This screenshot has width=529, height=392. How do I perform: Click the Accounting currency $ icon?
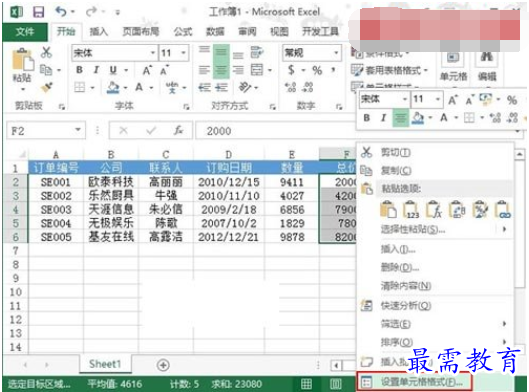[291, 70]
